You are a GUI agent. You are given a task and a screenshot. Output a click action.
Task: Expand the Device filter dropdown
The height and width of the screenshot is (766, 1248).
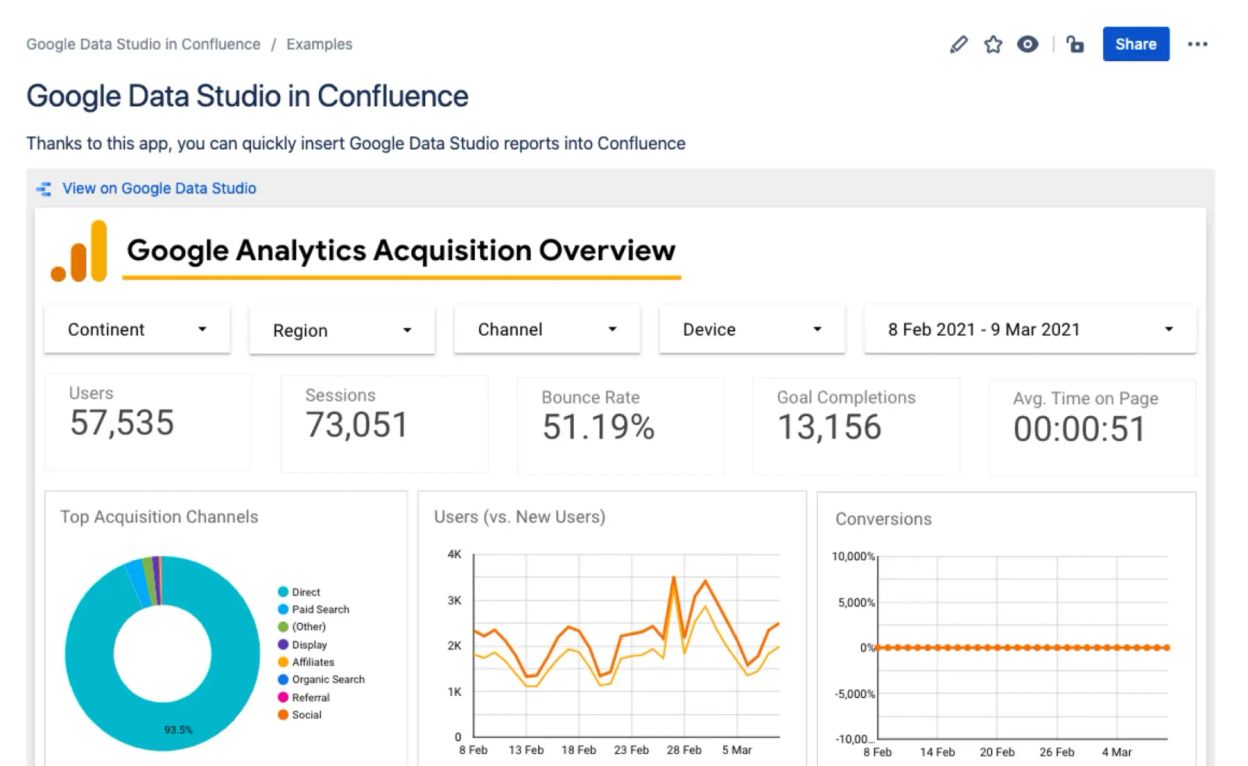(752, 330)
